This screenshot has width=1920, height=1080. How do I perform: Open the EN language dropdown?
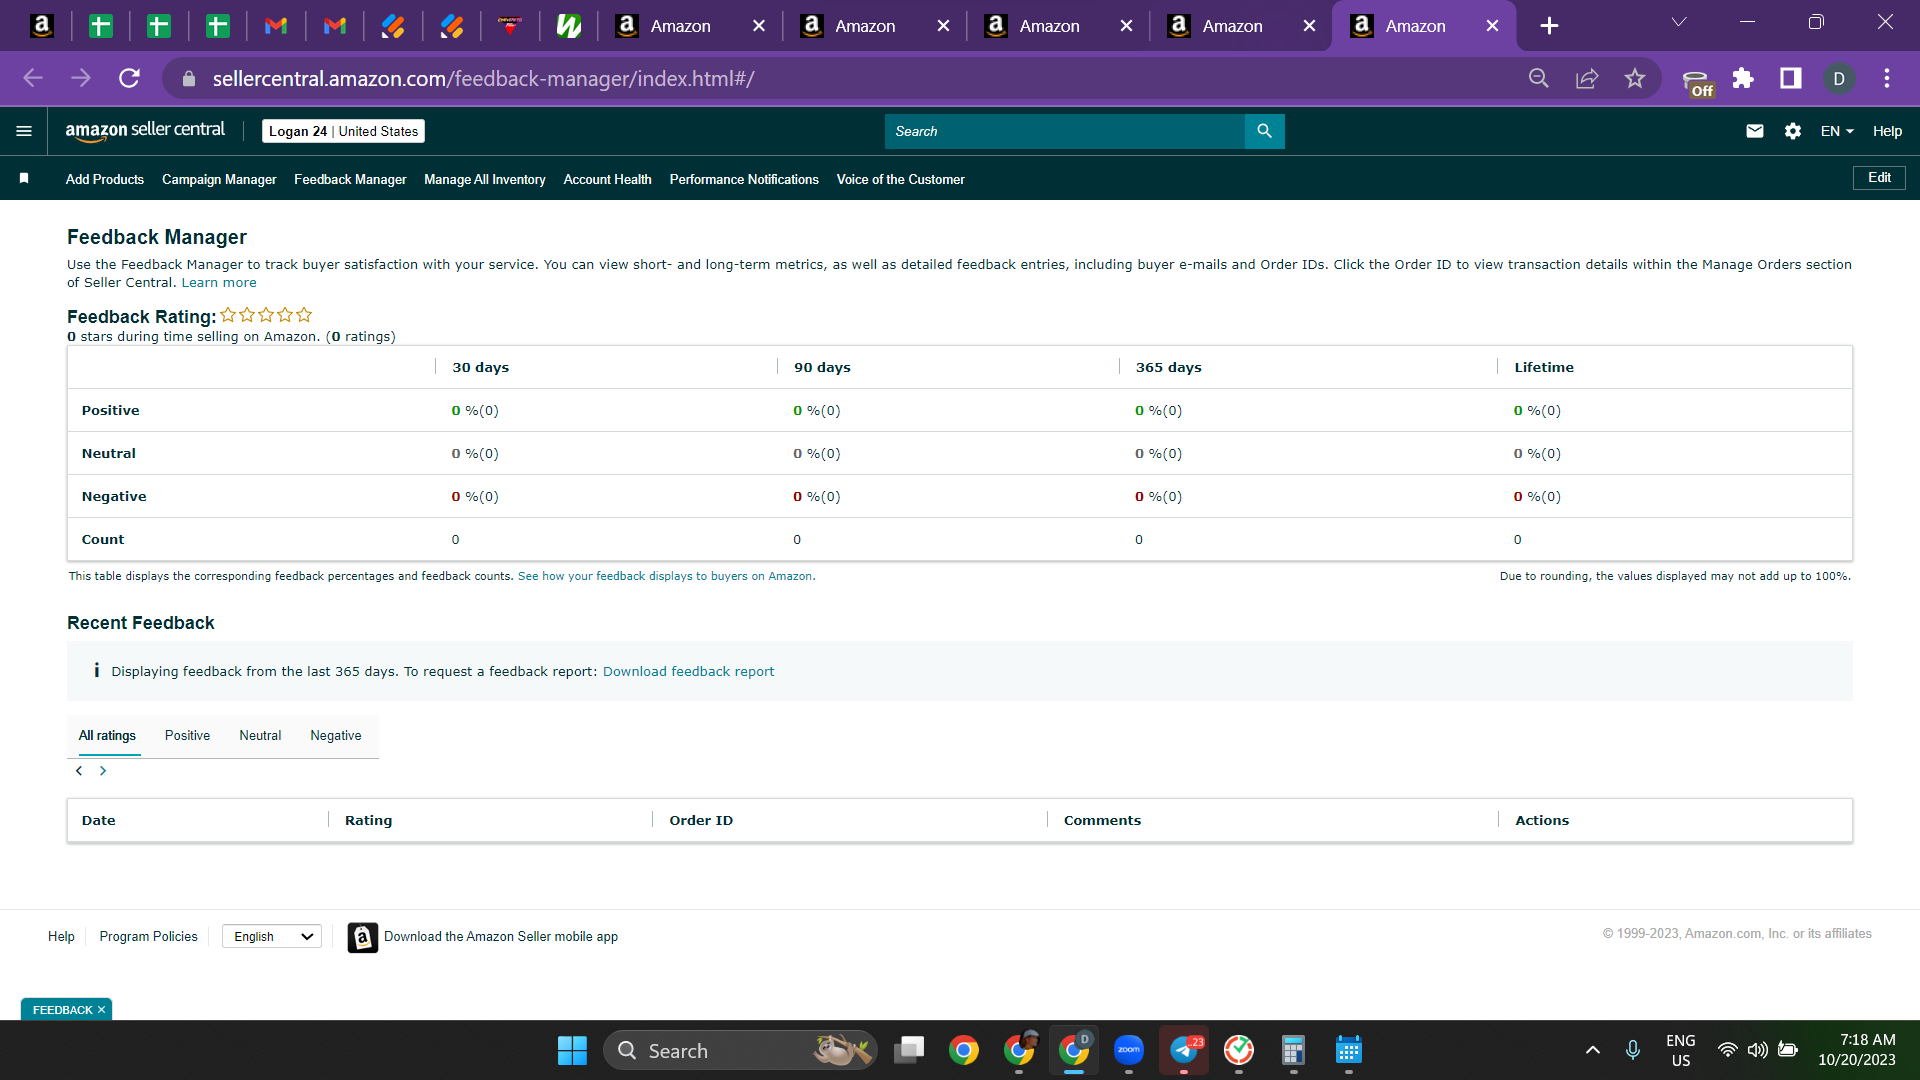(x=1837, y=131)
